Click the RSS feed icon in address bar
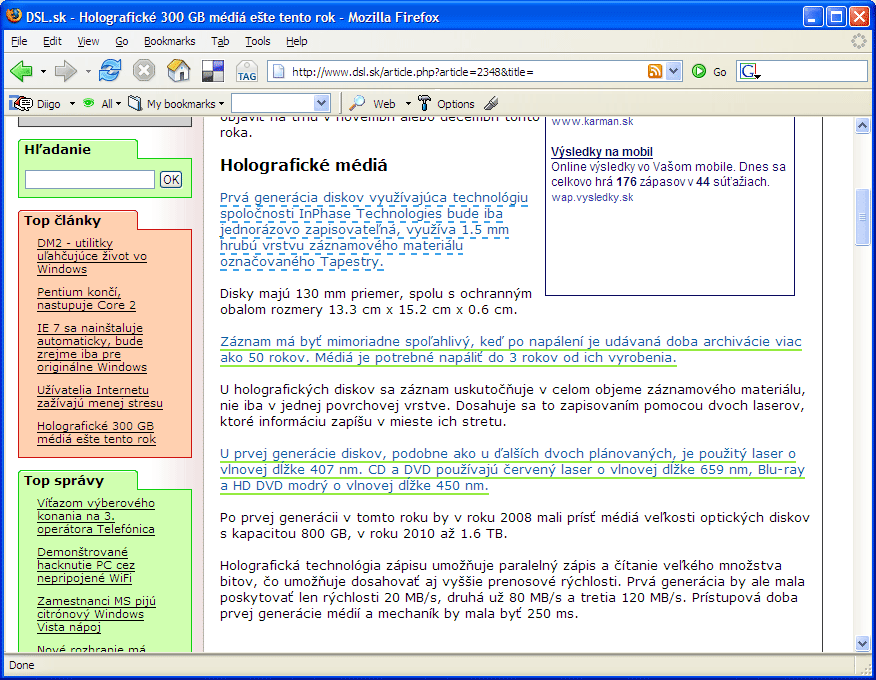This screenshot has width=876, height=680. [655, 71]
